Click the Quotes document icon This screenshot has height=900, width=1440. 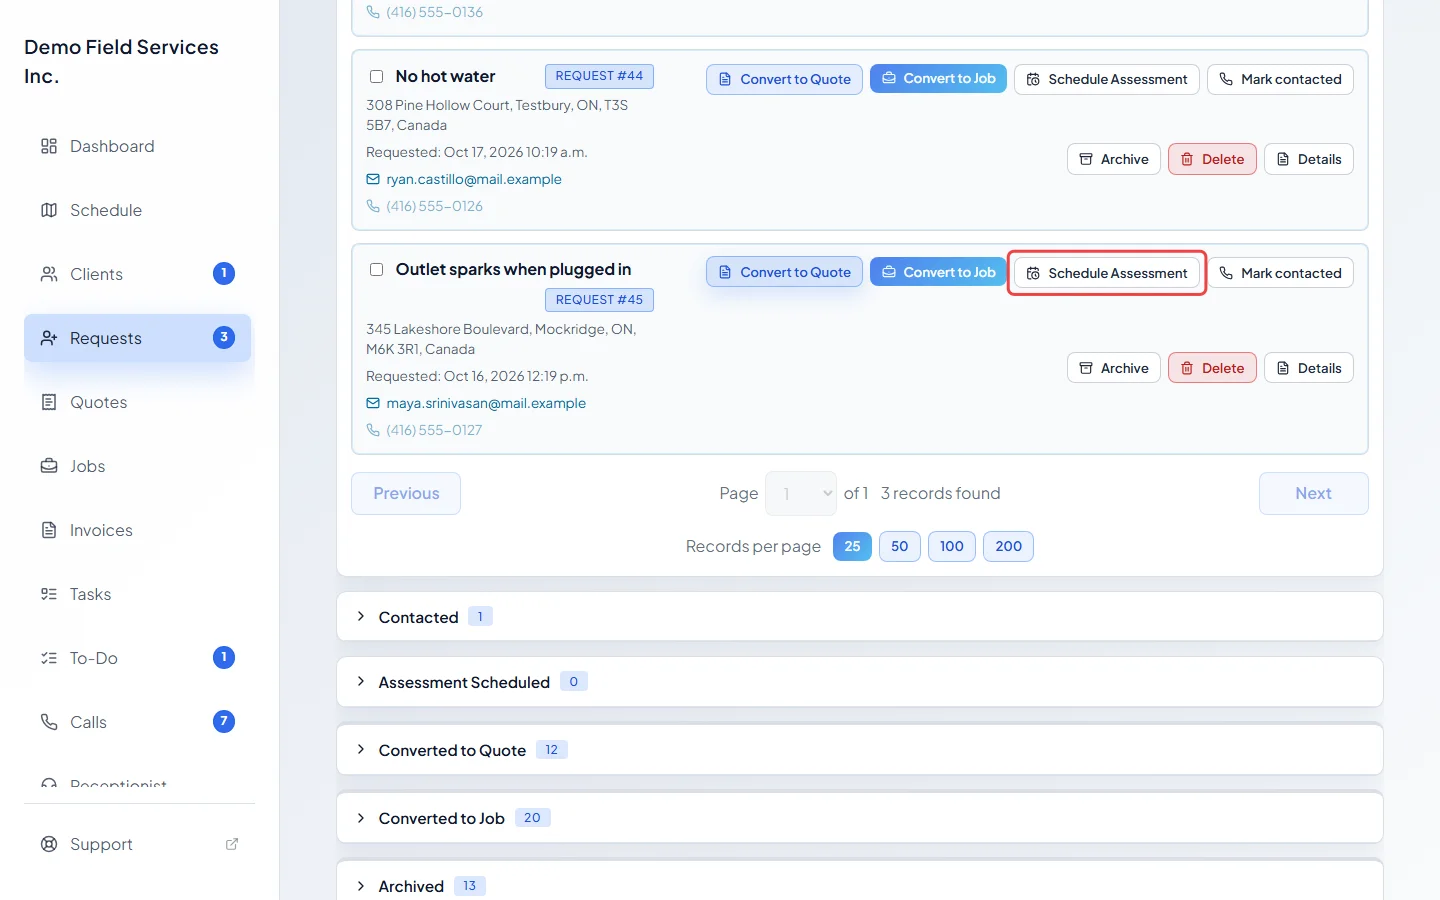pos(49,402)
